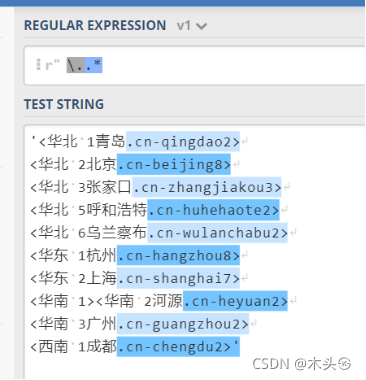Click the highlighted \. token in the regex
This screenshot has height=380, width=366.
coord(75,65)
